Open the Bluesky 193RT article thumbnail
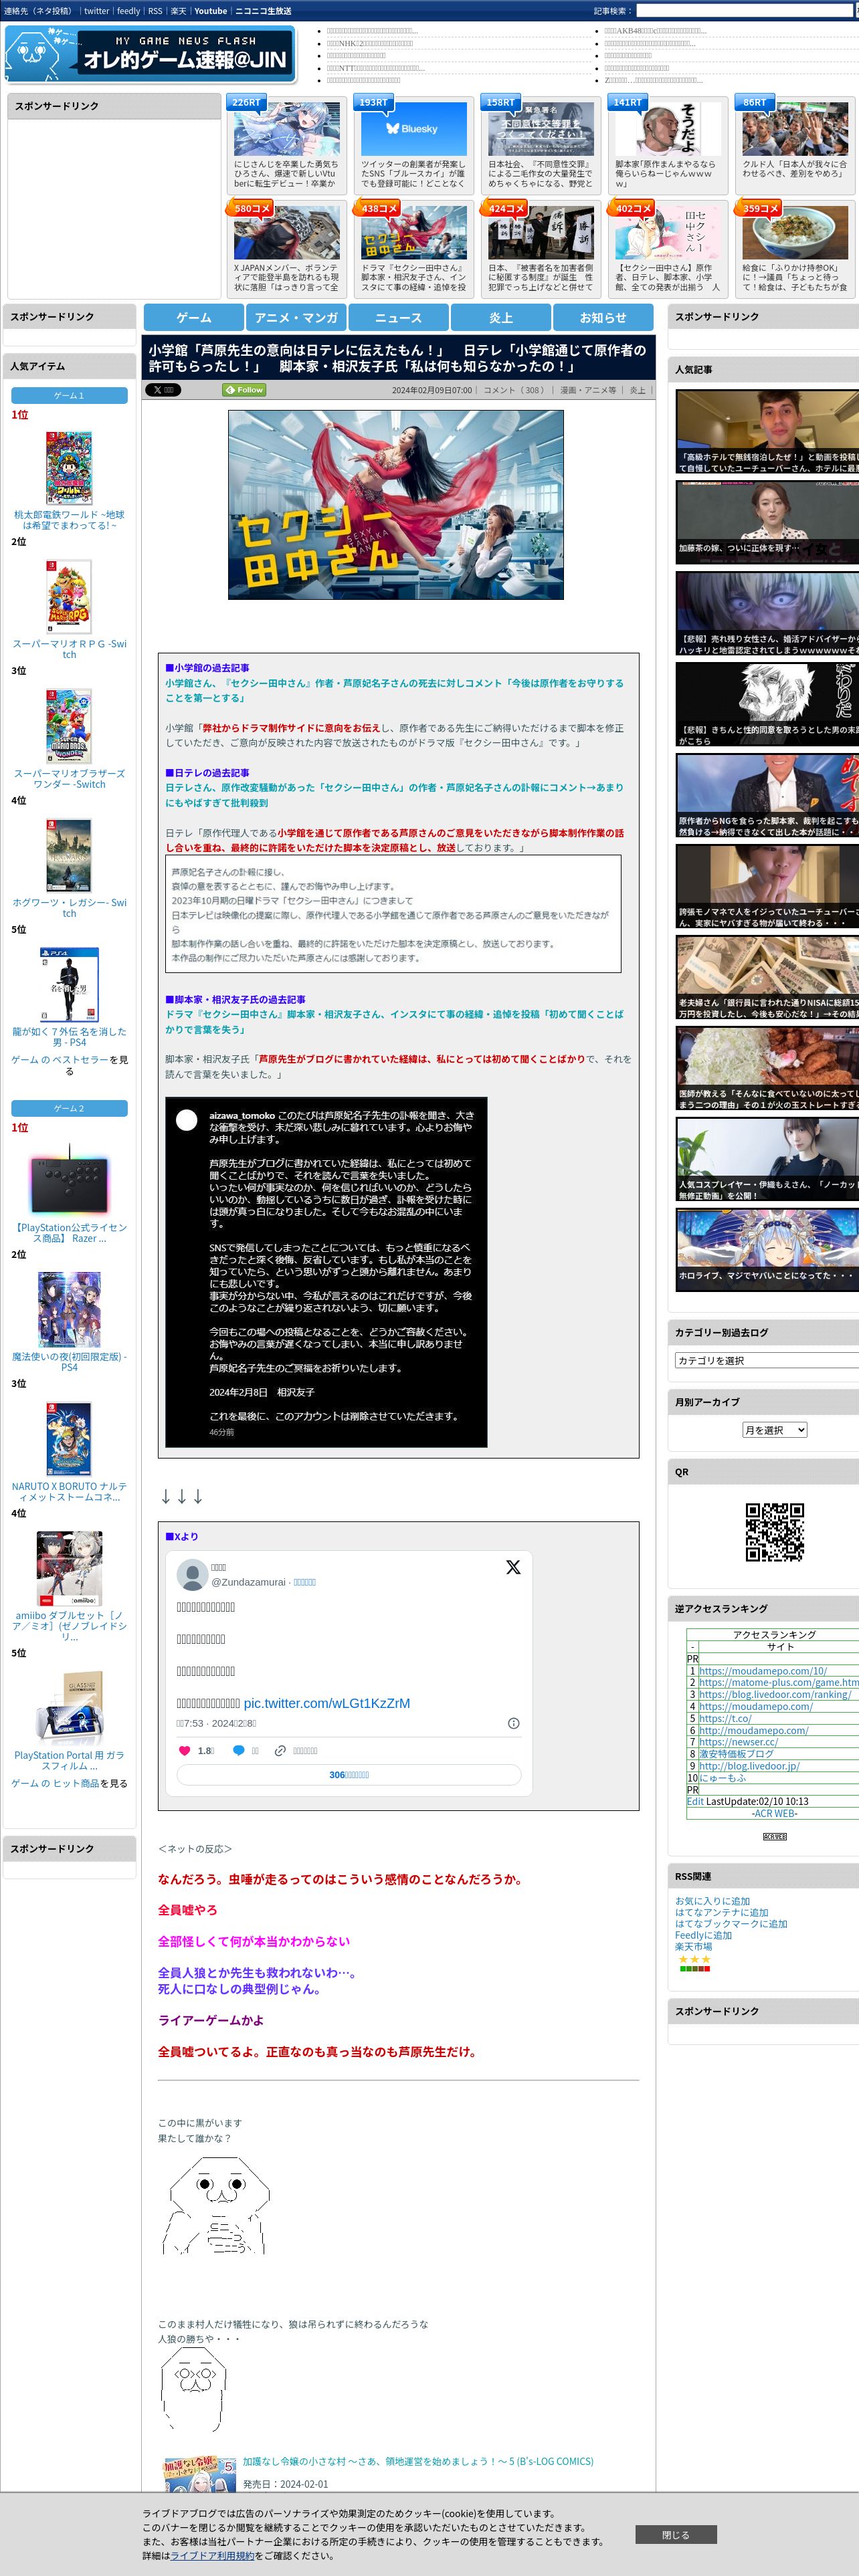The height and width of the screenshot is (2576, 859). pos(413,128)
